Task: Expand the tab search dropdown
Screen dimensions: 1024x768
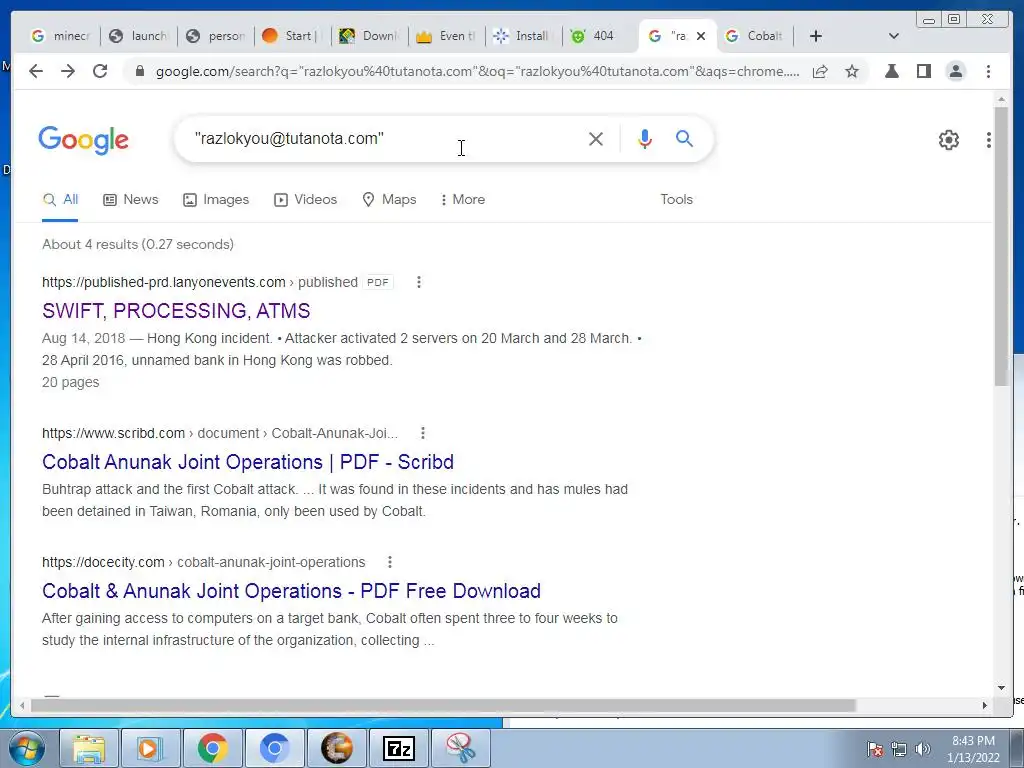Action: (894, 36)
